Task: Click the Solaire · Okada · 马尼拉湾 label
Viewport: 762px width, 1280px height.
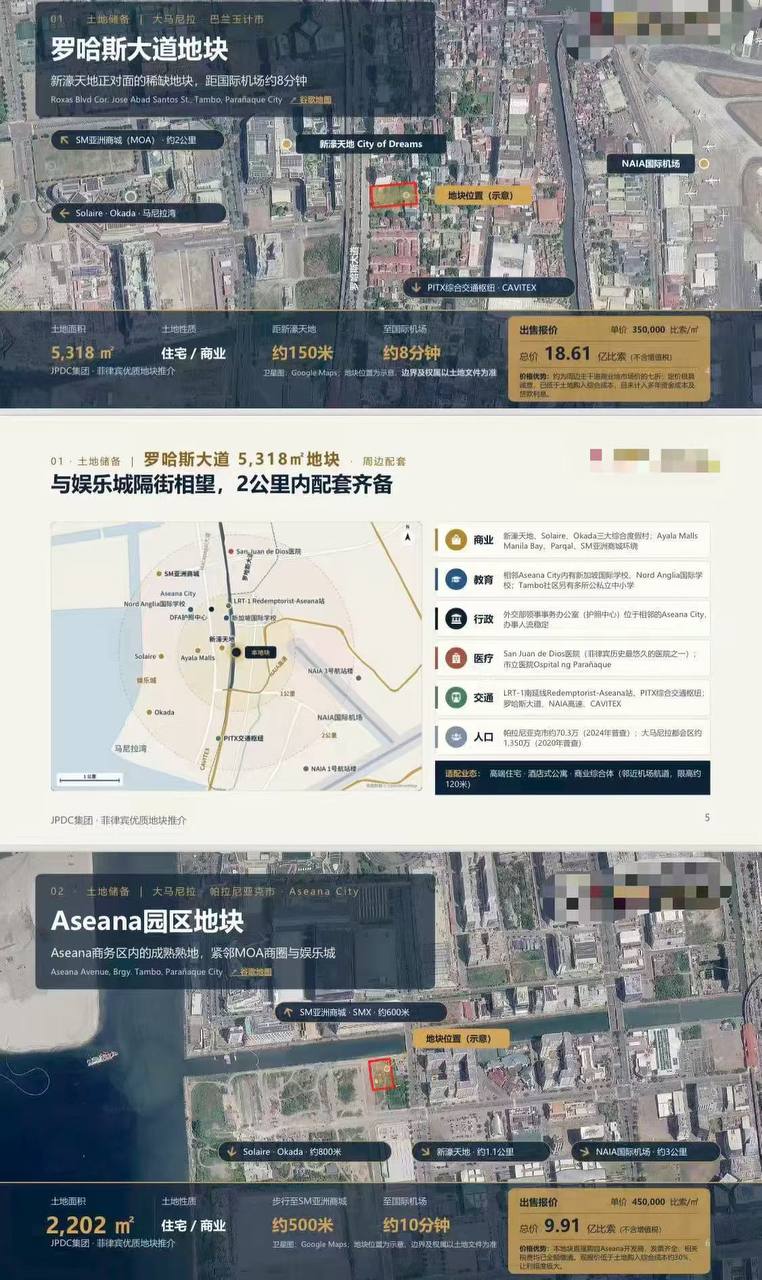Action: coord(140,213)
